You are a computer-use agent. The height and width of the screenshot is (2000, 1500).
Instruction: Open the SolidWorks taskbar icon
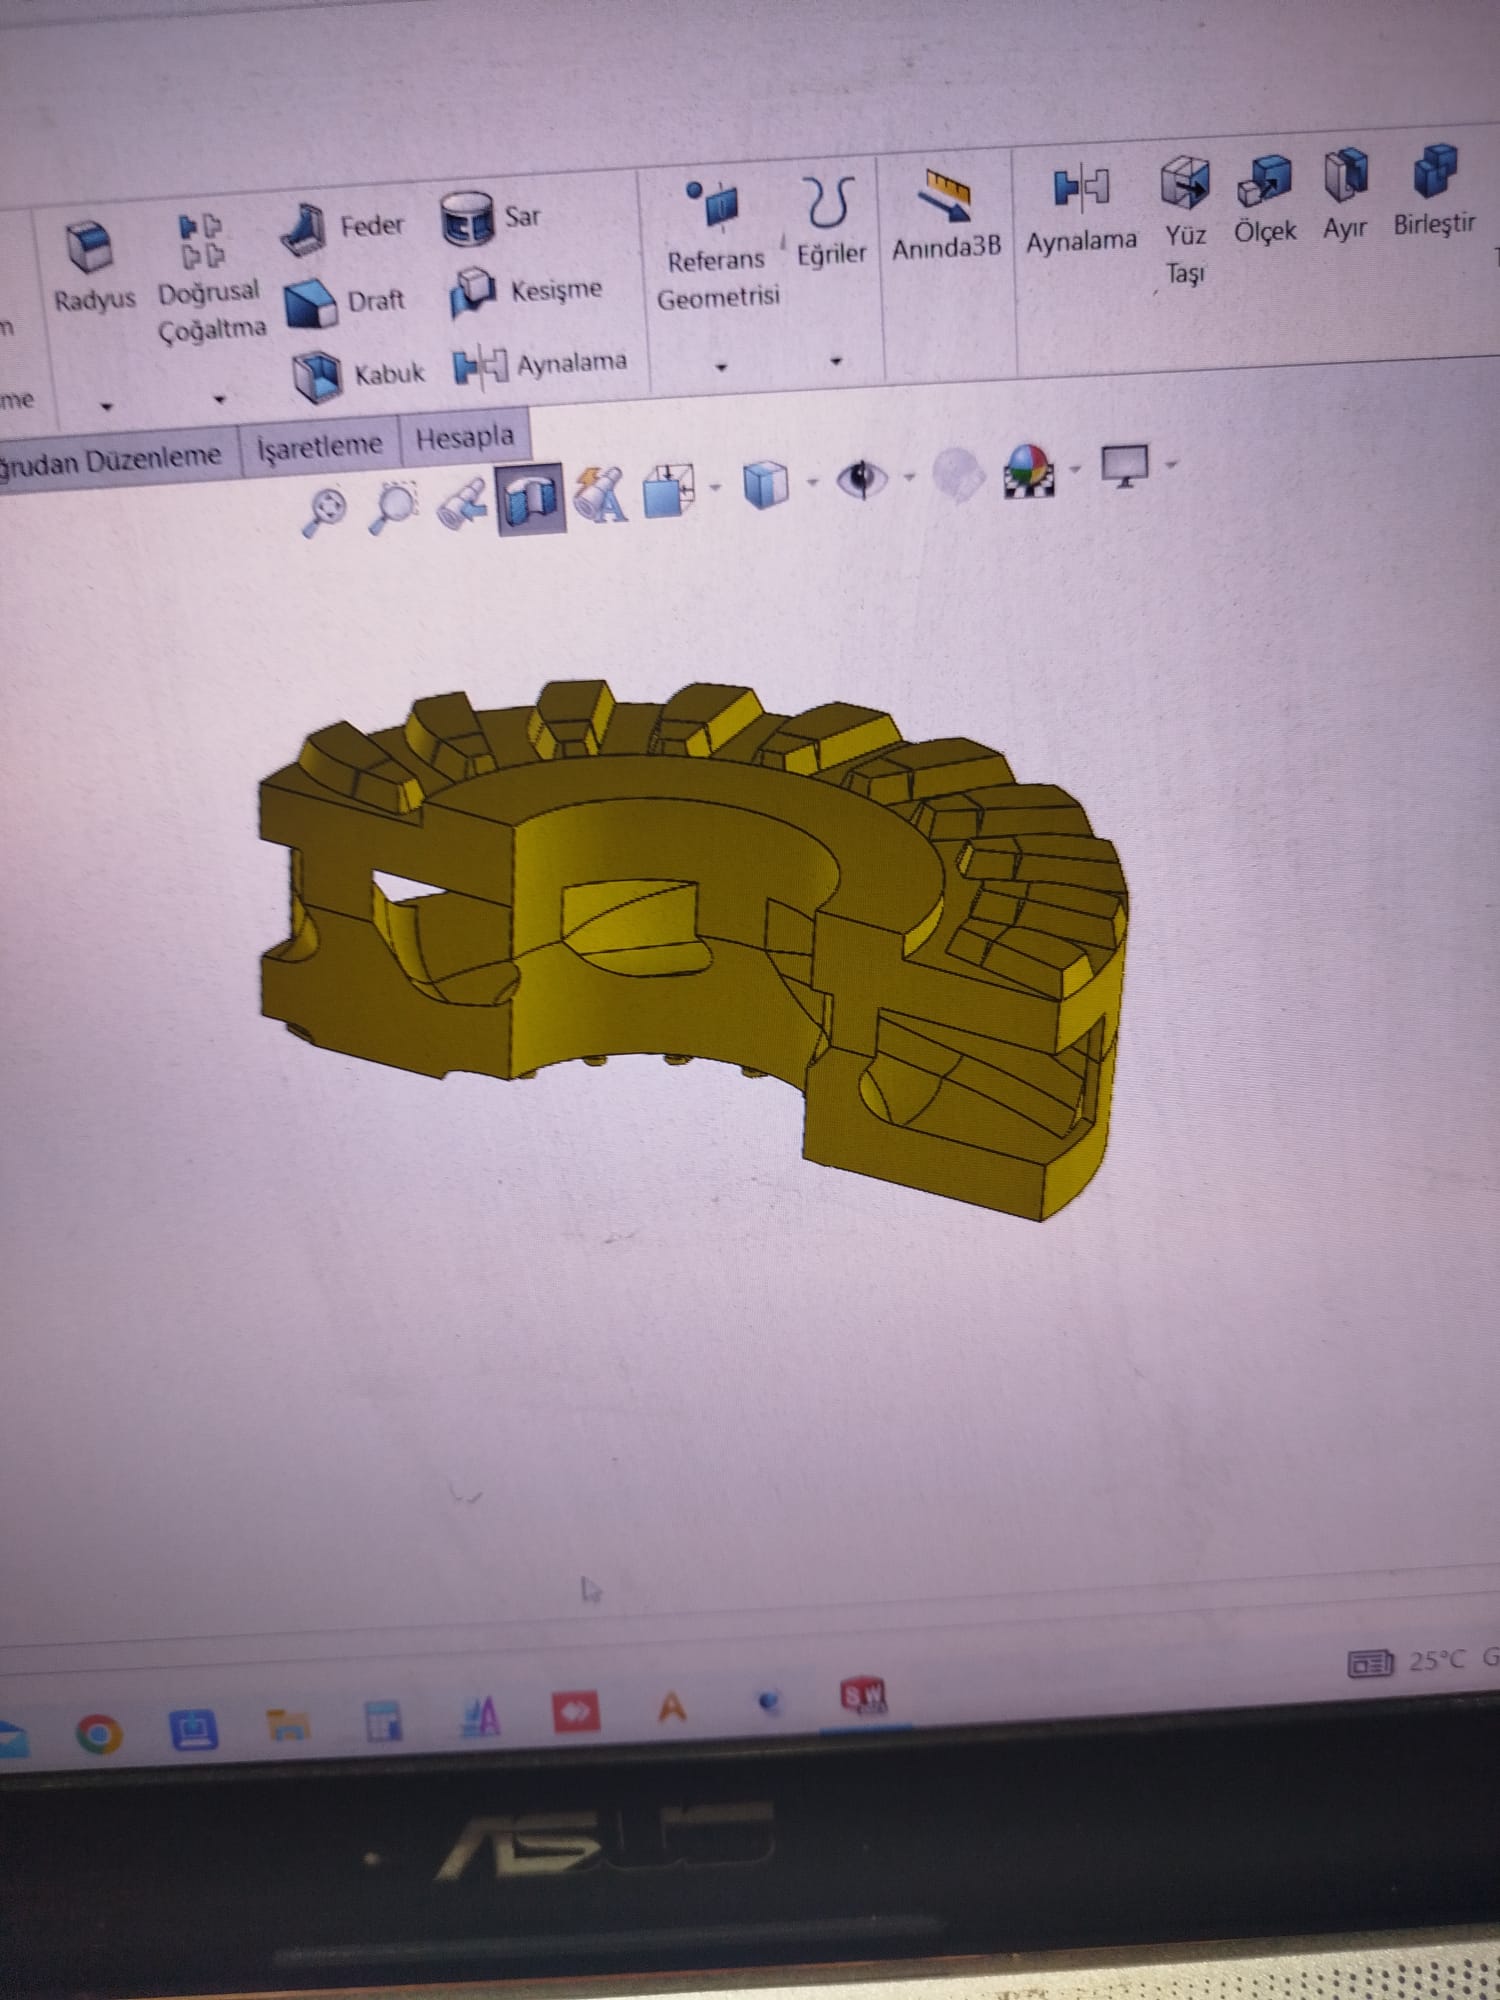864,1696
